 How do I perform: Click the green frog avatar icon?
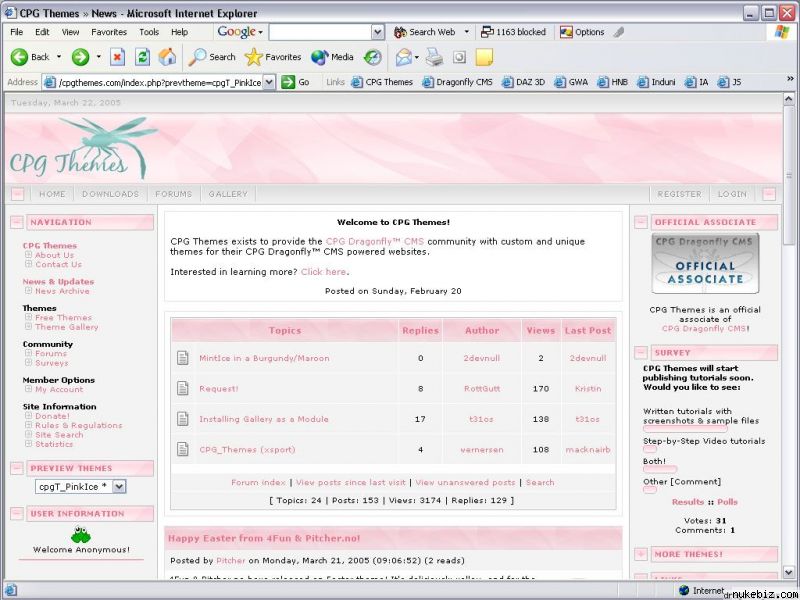coord(81,535)
